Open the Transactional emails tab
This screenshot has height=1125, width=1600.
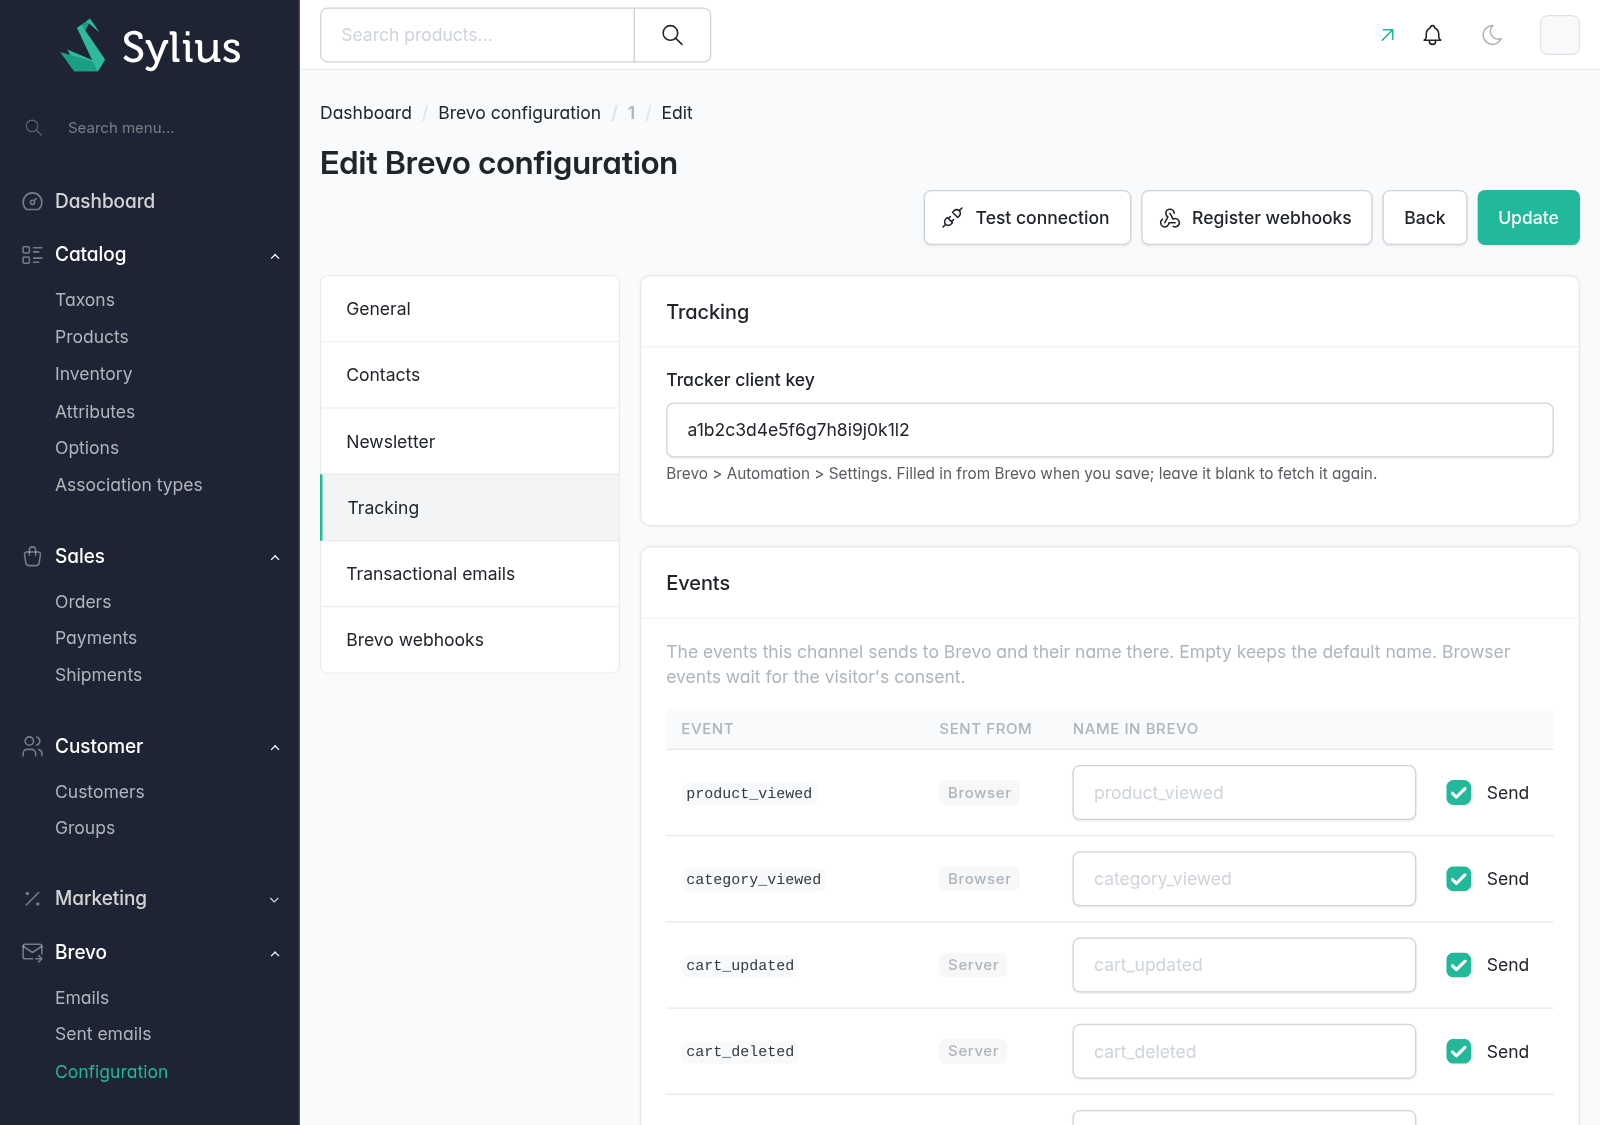coord(470,574)
